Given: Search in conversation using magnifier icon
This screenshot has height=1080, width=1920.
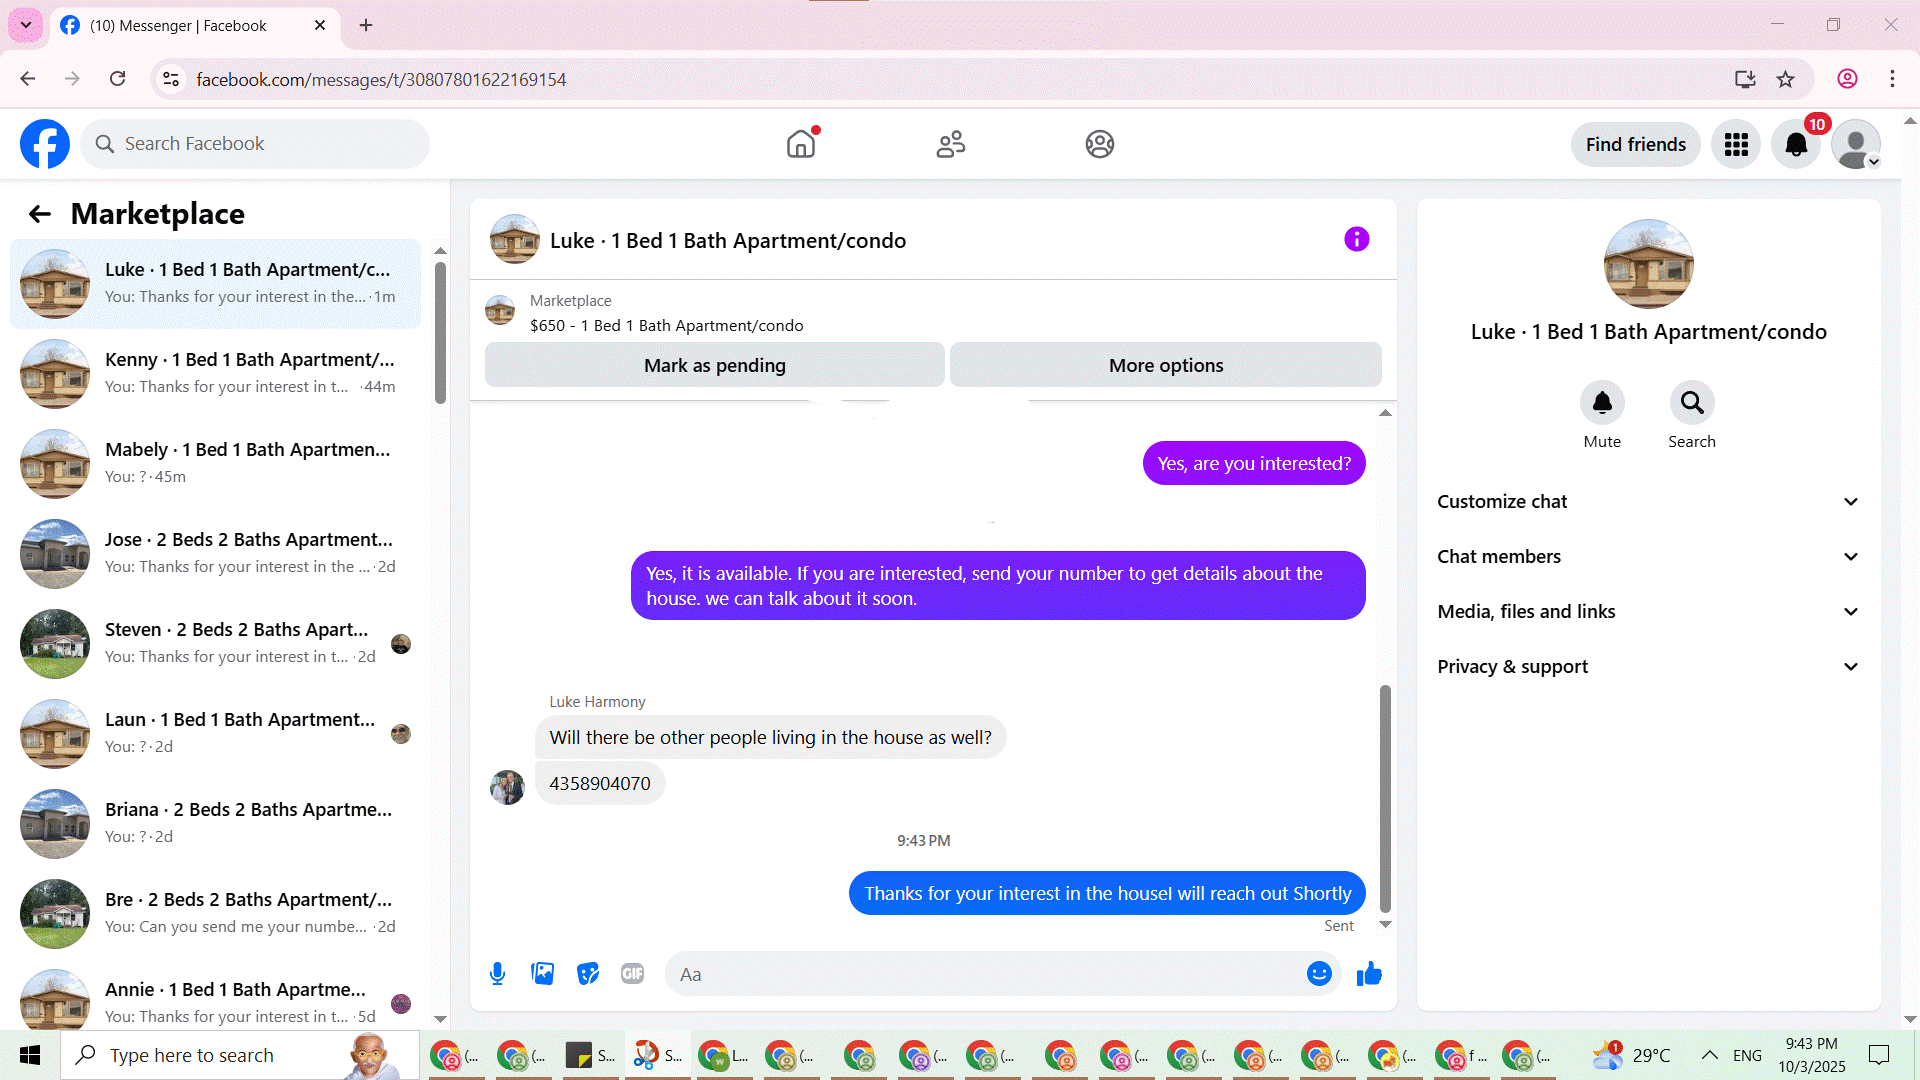Looking at the screenshot, I should tap(1692, 403).
